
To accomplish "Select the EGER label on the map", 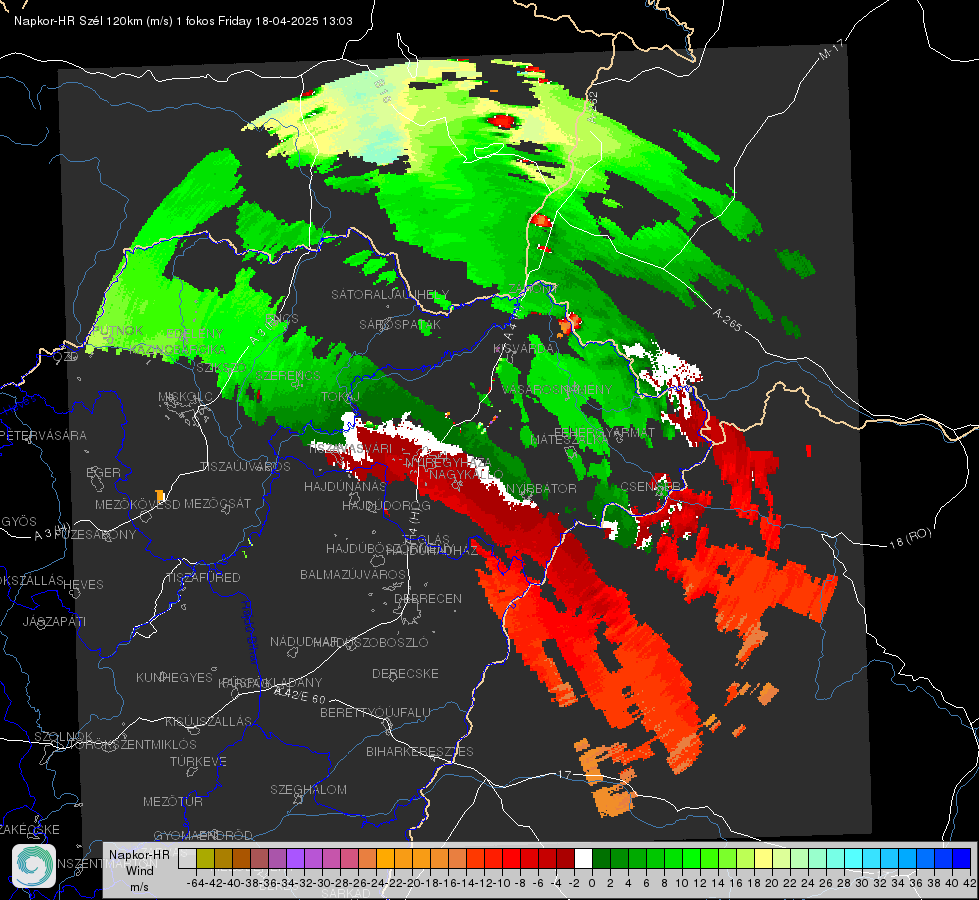I will tap(104, 472).
